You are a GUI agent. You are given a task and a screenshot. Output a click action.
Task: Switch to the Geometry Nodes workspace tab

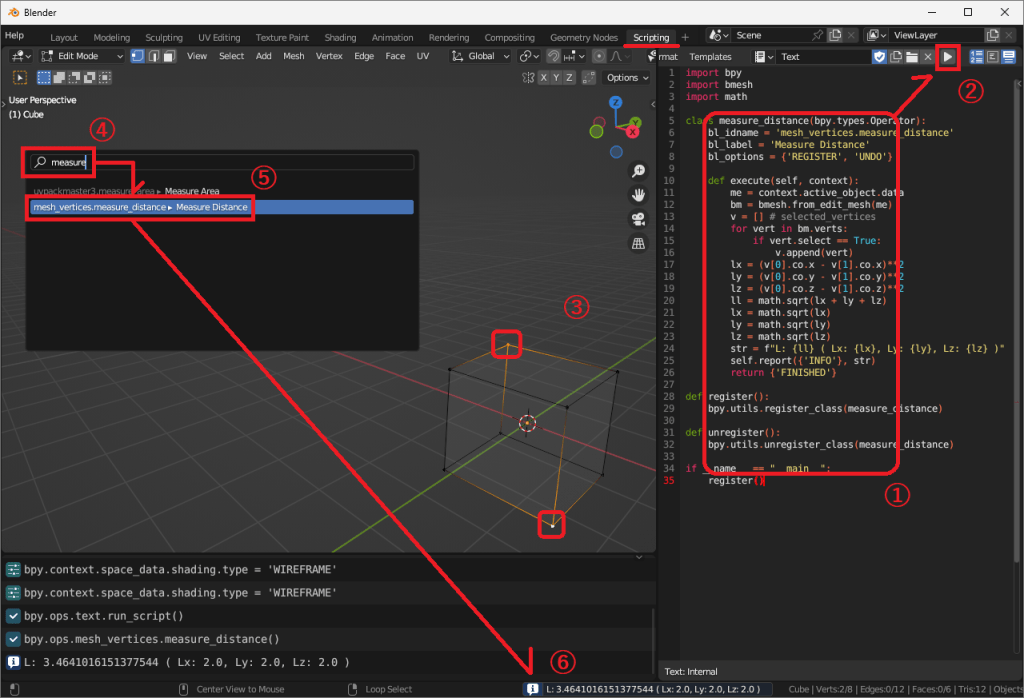584,37
